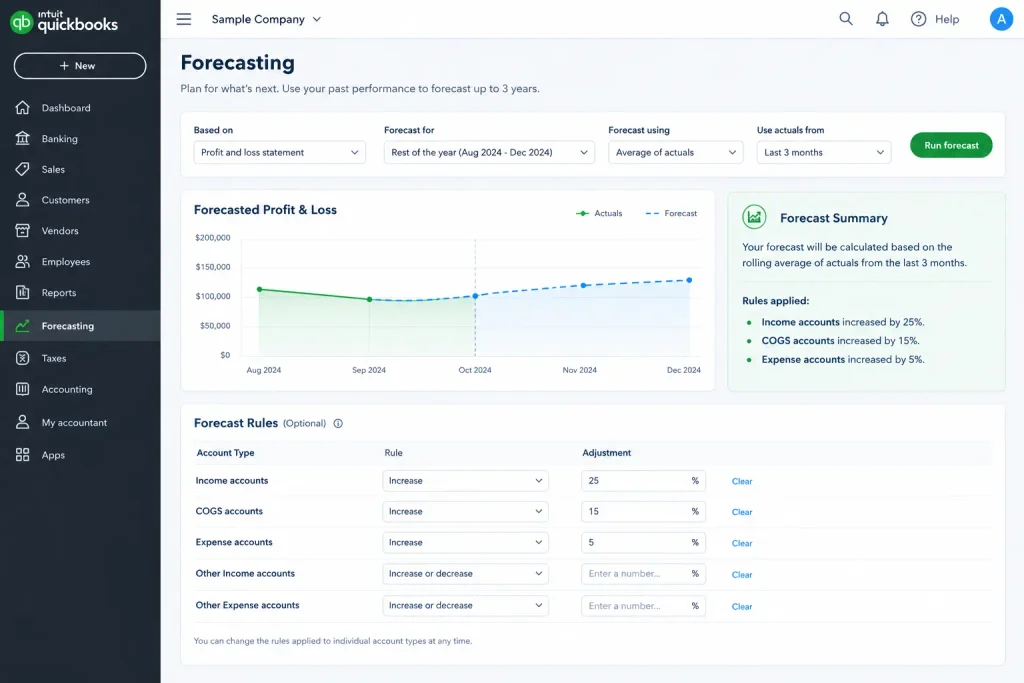
Task: Open the Other Expense accounts rule dropdown
Action: (465, 605)
